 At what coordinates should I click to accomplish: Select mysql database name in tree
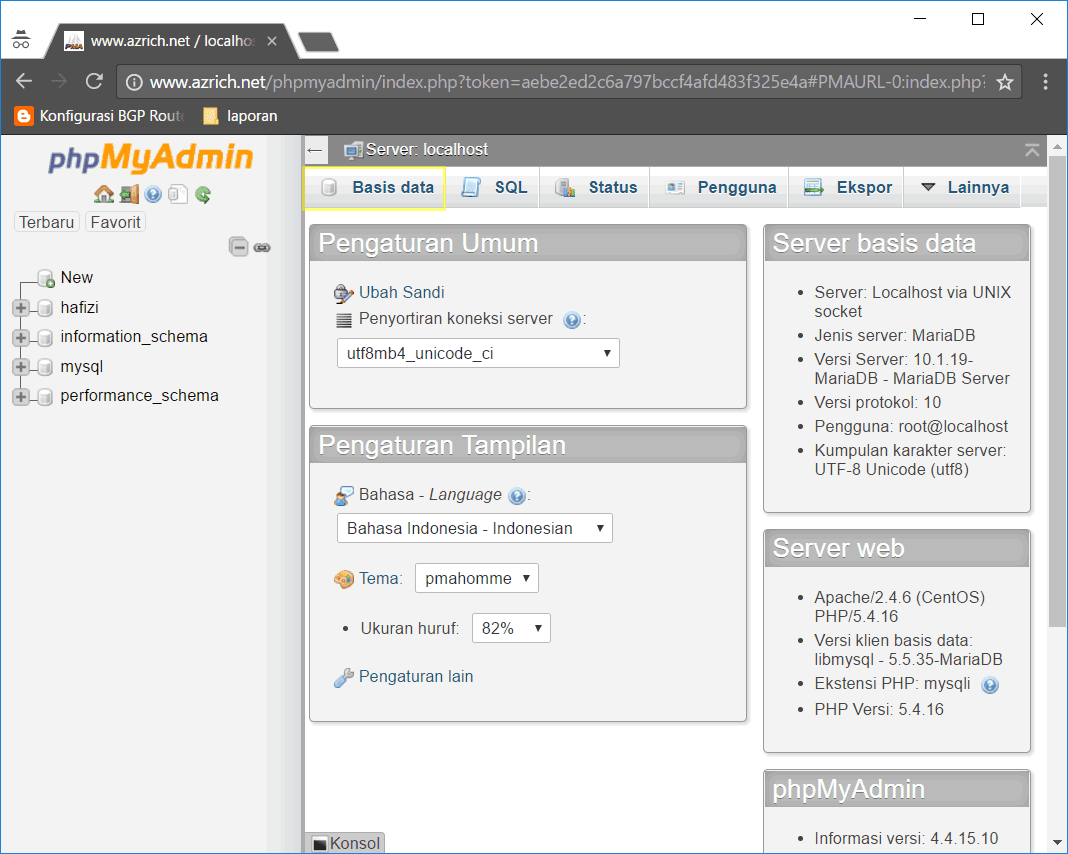click(x=81, y=367)
